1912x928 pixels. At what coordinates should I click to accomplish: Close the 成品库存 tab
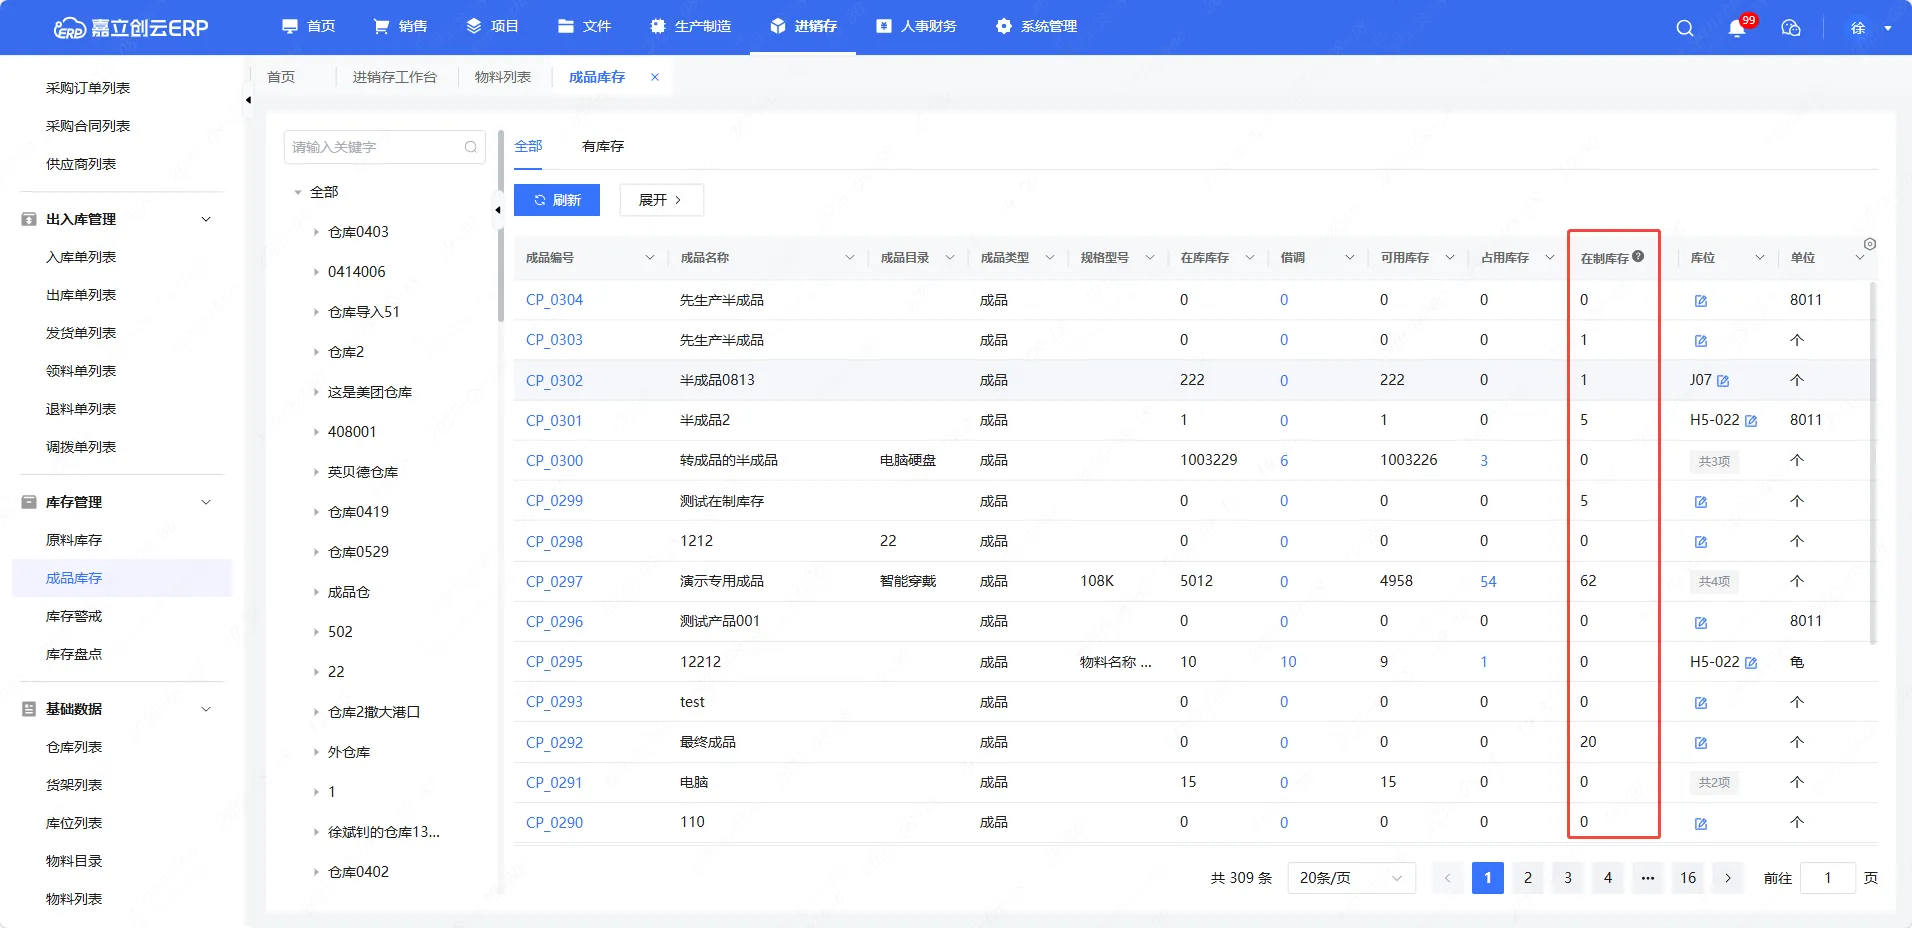coord(655,77)
